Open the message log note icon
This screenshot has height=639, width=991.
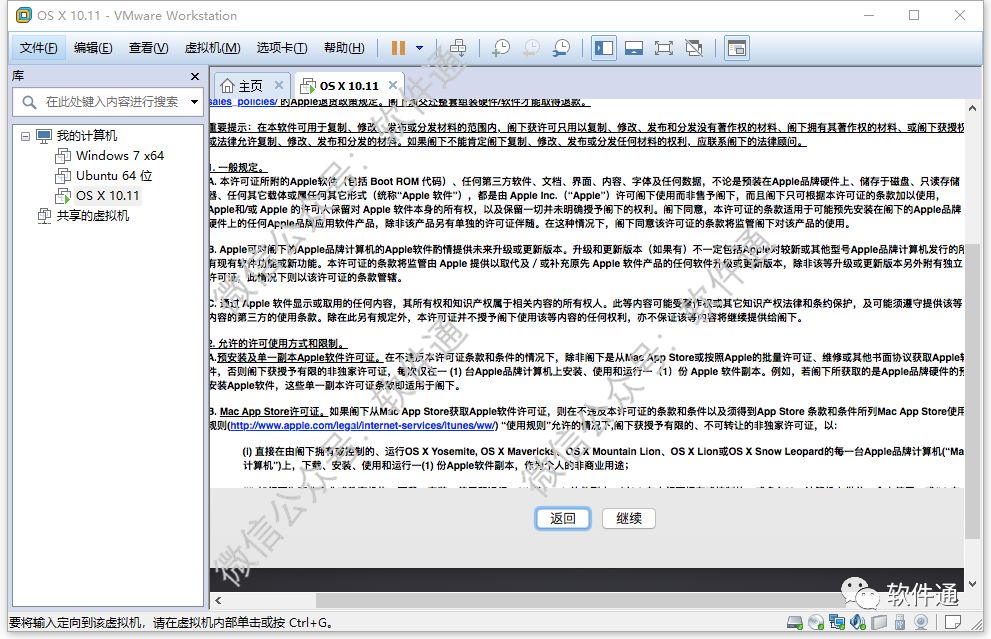[x=953, y=623]
